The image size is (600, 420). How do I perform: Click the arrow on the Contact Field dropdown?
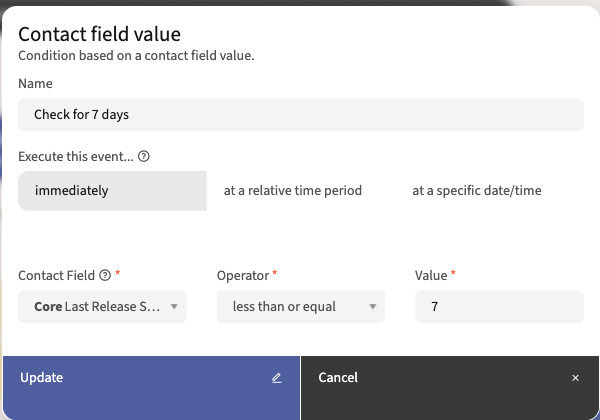(x=174, y=307)
